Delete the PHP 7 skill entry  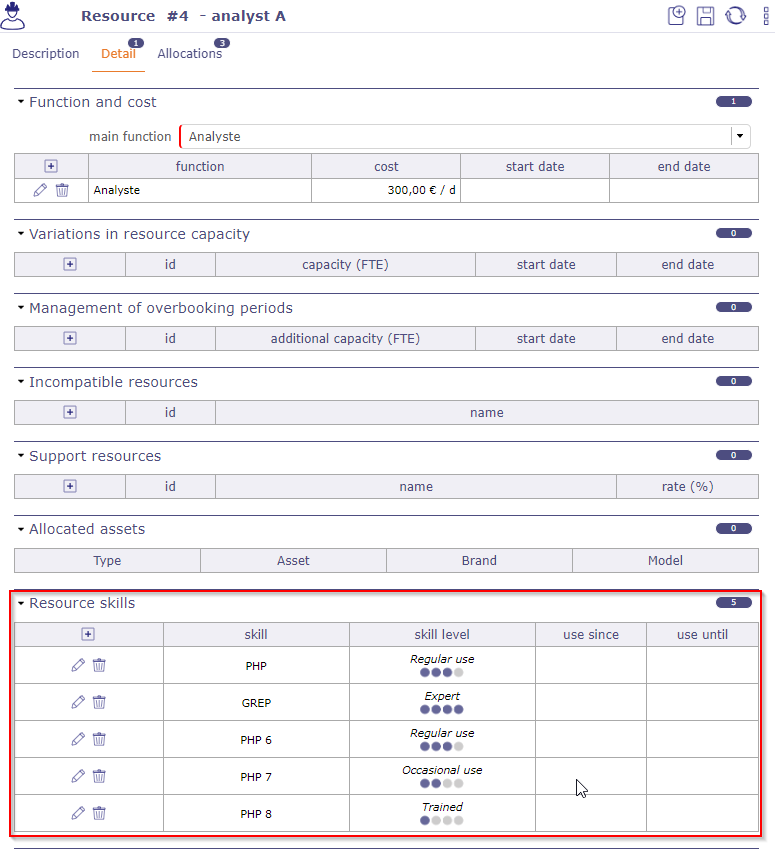(99, 776)
